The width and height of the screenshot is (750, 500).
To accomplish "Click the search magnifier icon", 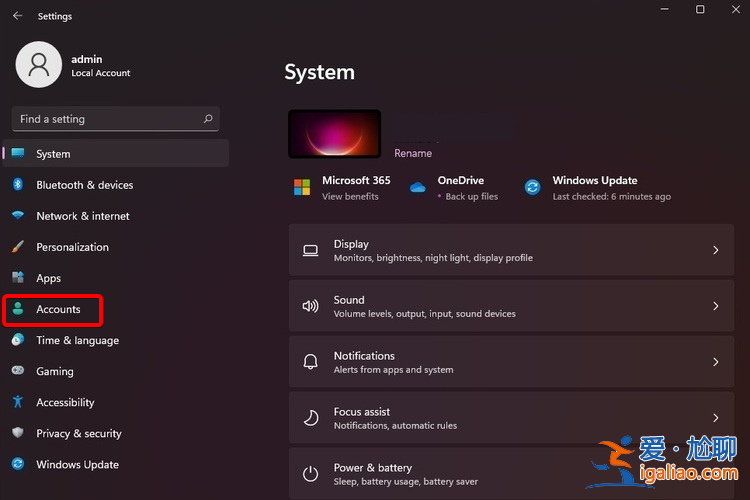I will (x=208, y=119).
